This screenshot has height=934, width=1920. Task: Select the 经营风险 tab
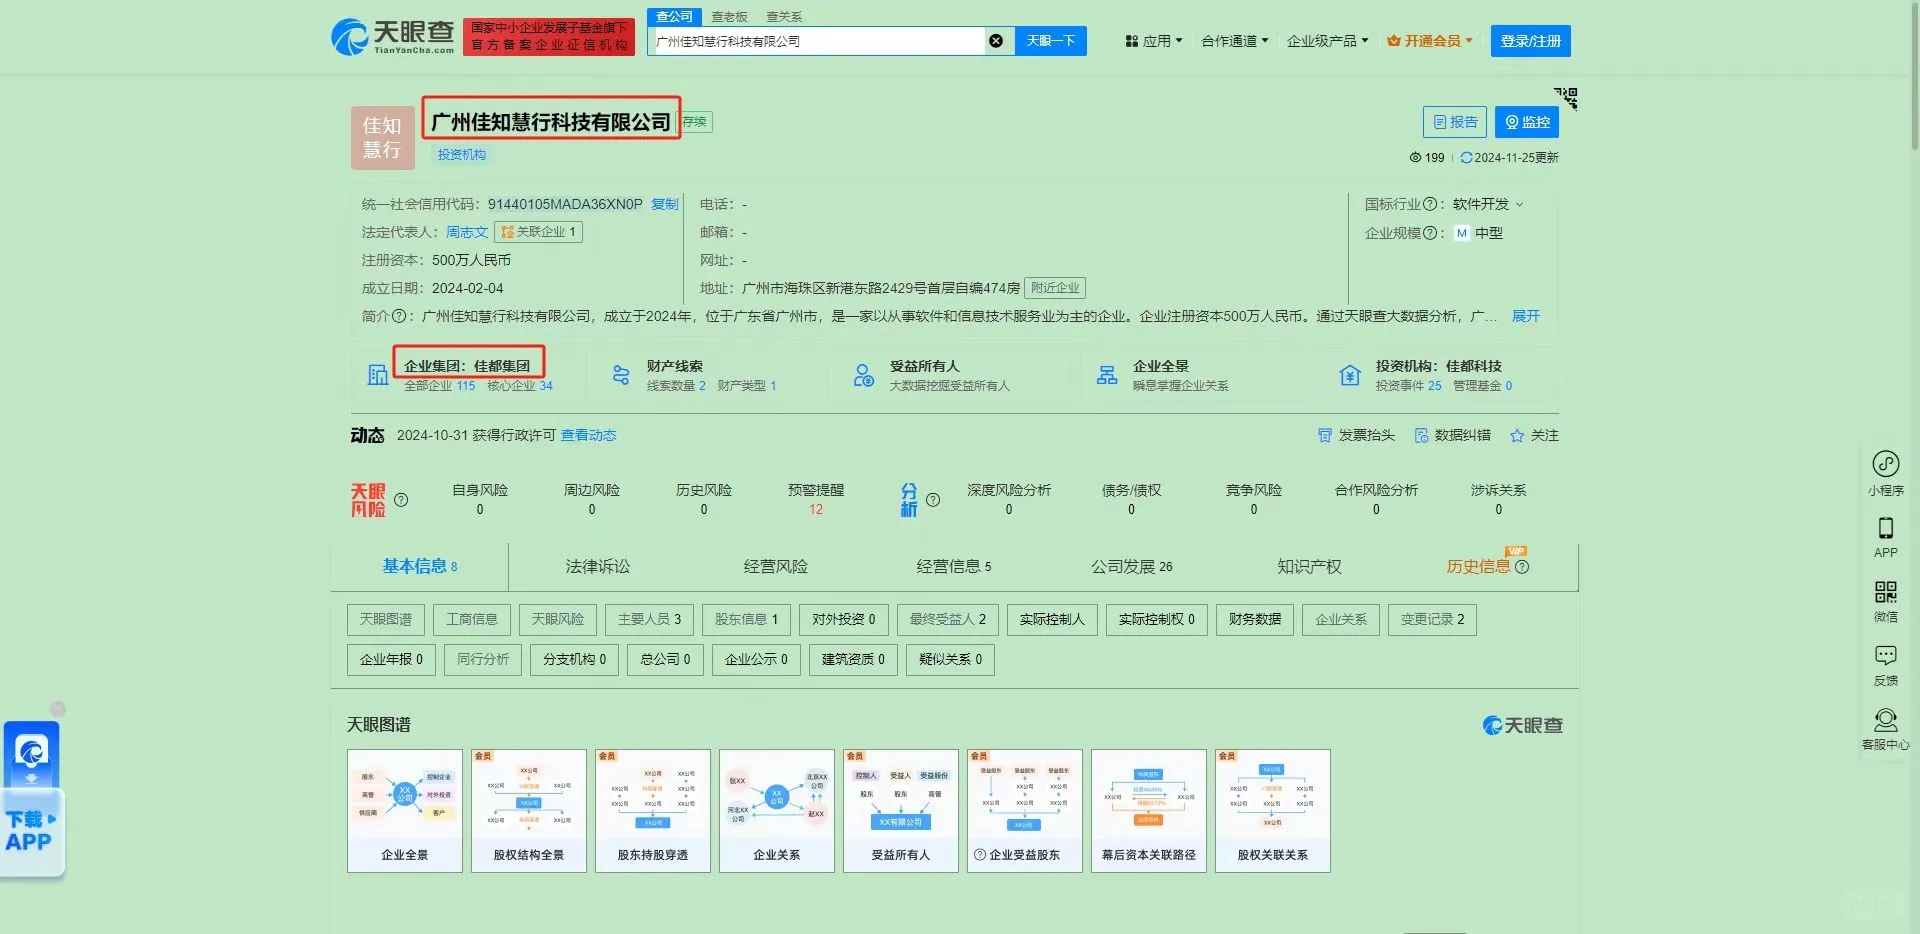pos(776,567)
